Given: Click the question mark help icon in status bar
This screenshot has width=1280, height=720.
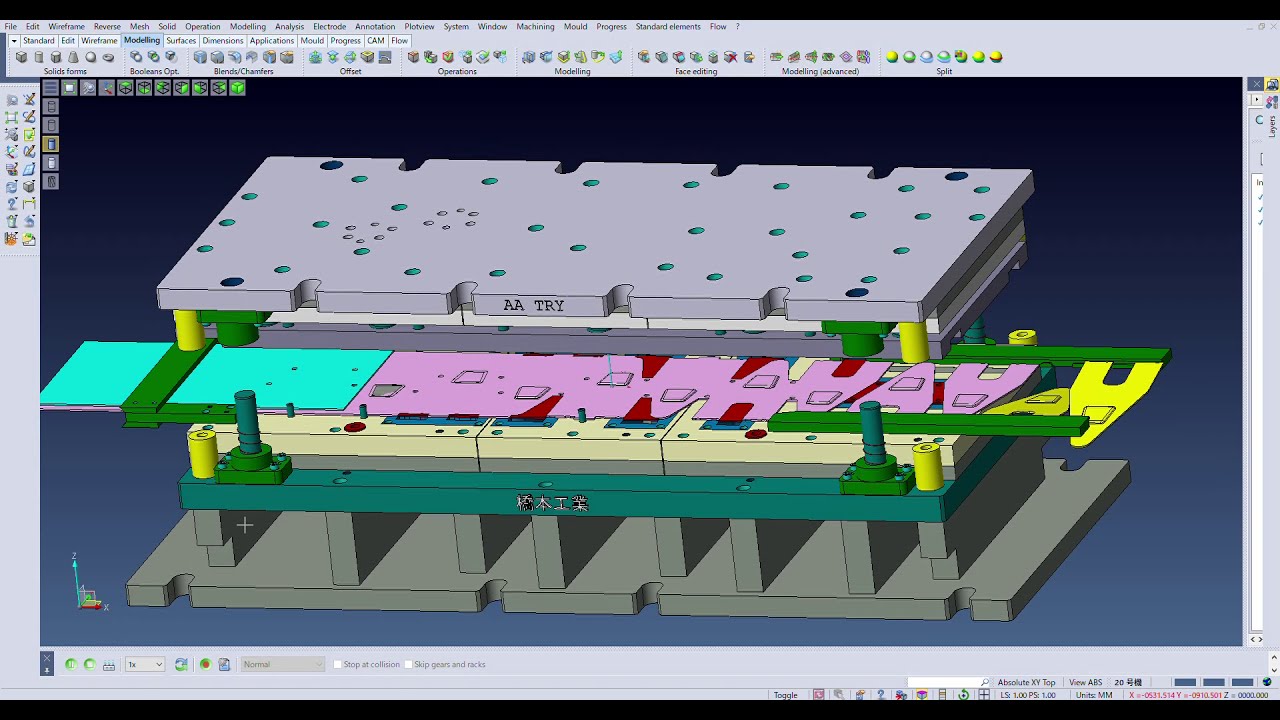Looking at the screenshot, I should (x=880, y=695).
